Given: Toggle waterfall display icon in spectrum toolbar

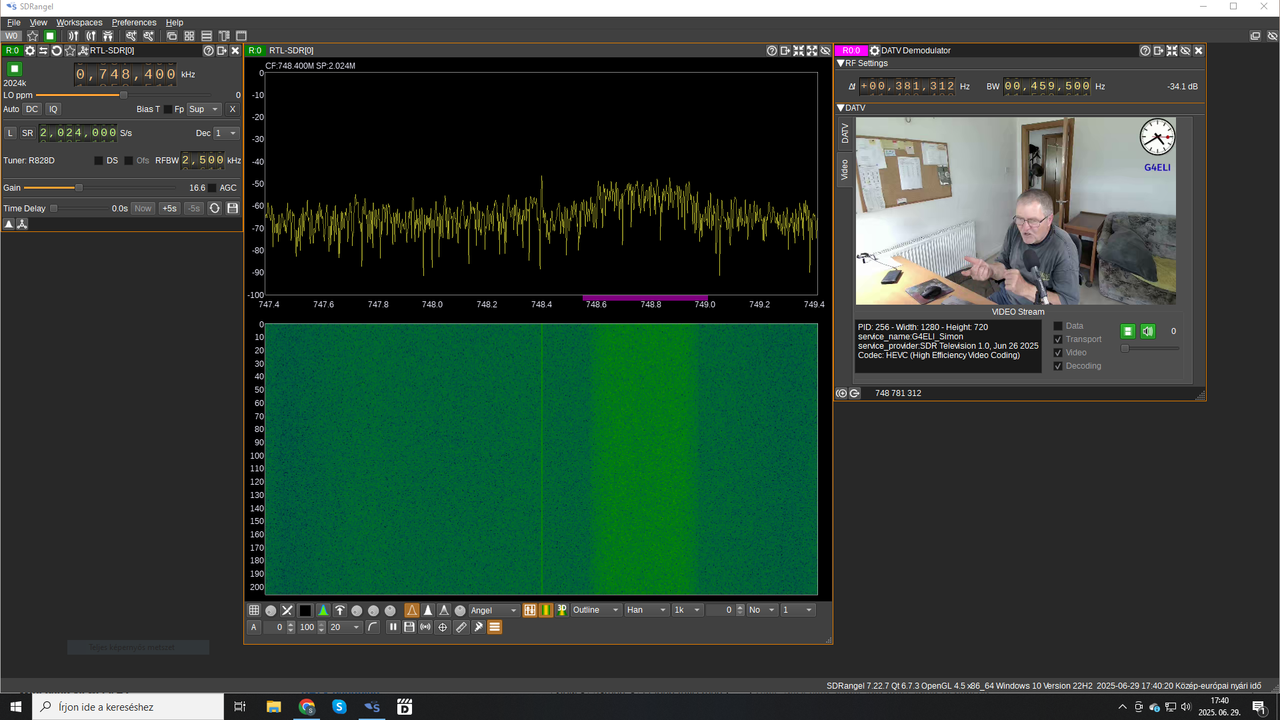Looking at the screenshot, I should (x=546, y=610).
